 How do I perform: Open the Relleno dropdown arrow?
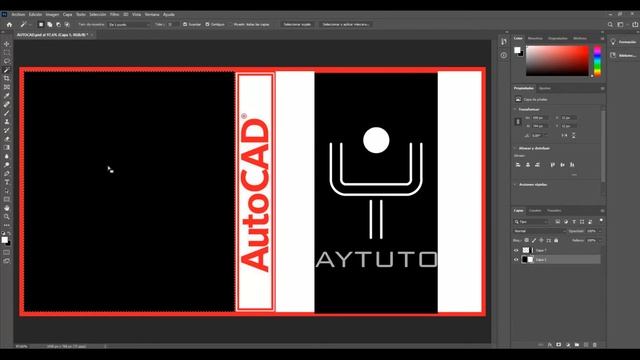point(600,240)
